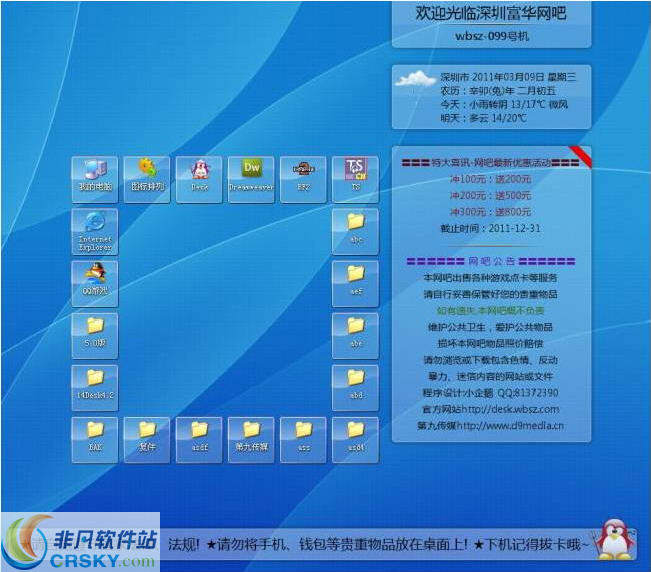Image resolution: width=651 pixels, height=572 pixels.
Task: Launch the yellow gear icon tile
Action: [147, 180]
